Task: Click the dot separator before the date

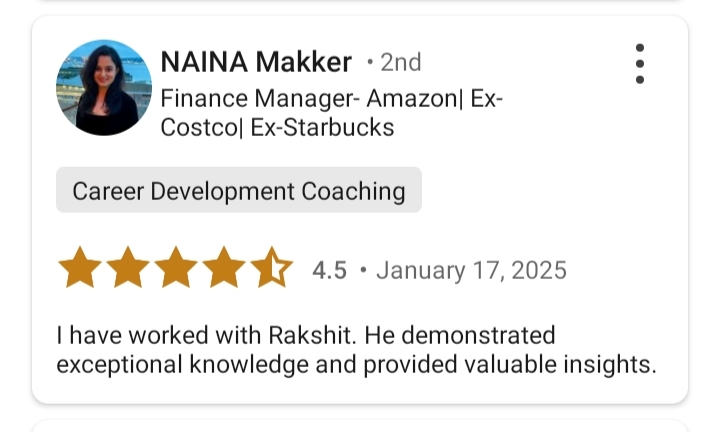Action: 362,270
